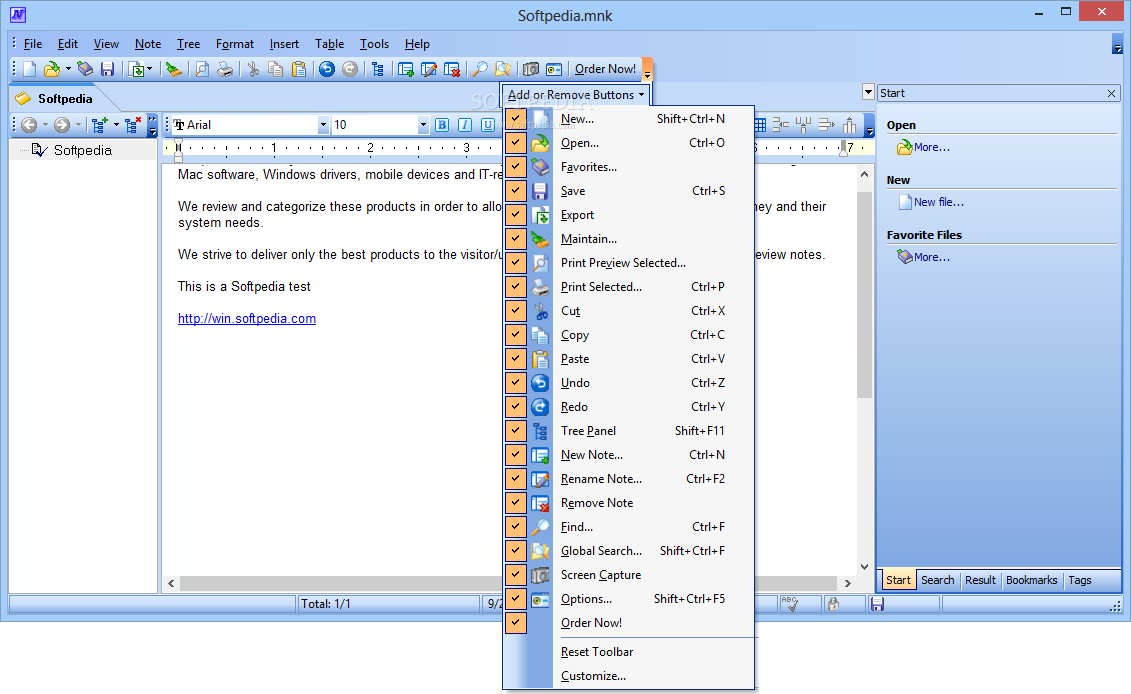Uncheck the Favorites... button checkbox
Viewport: 1131px width, 694px height.
click(x=516, y=167)
